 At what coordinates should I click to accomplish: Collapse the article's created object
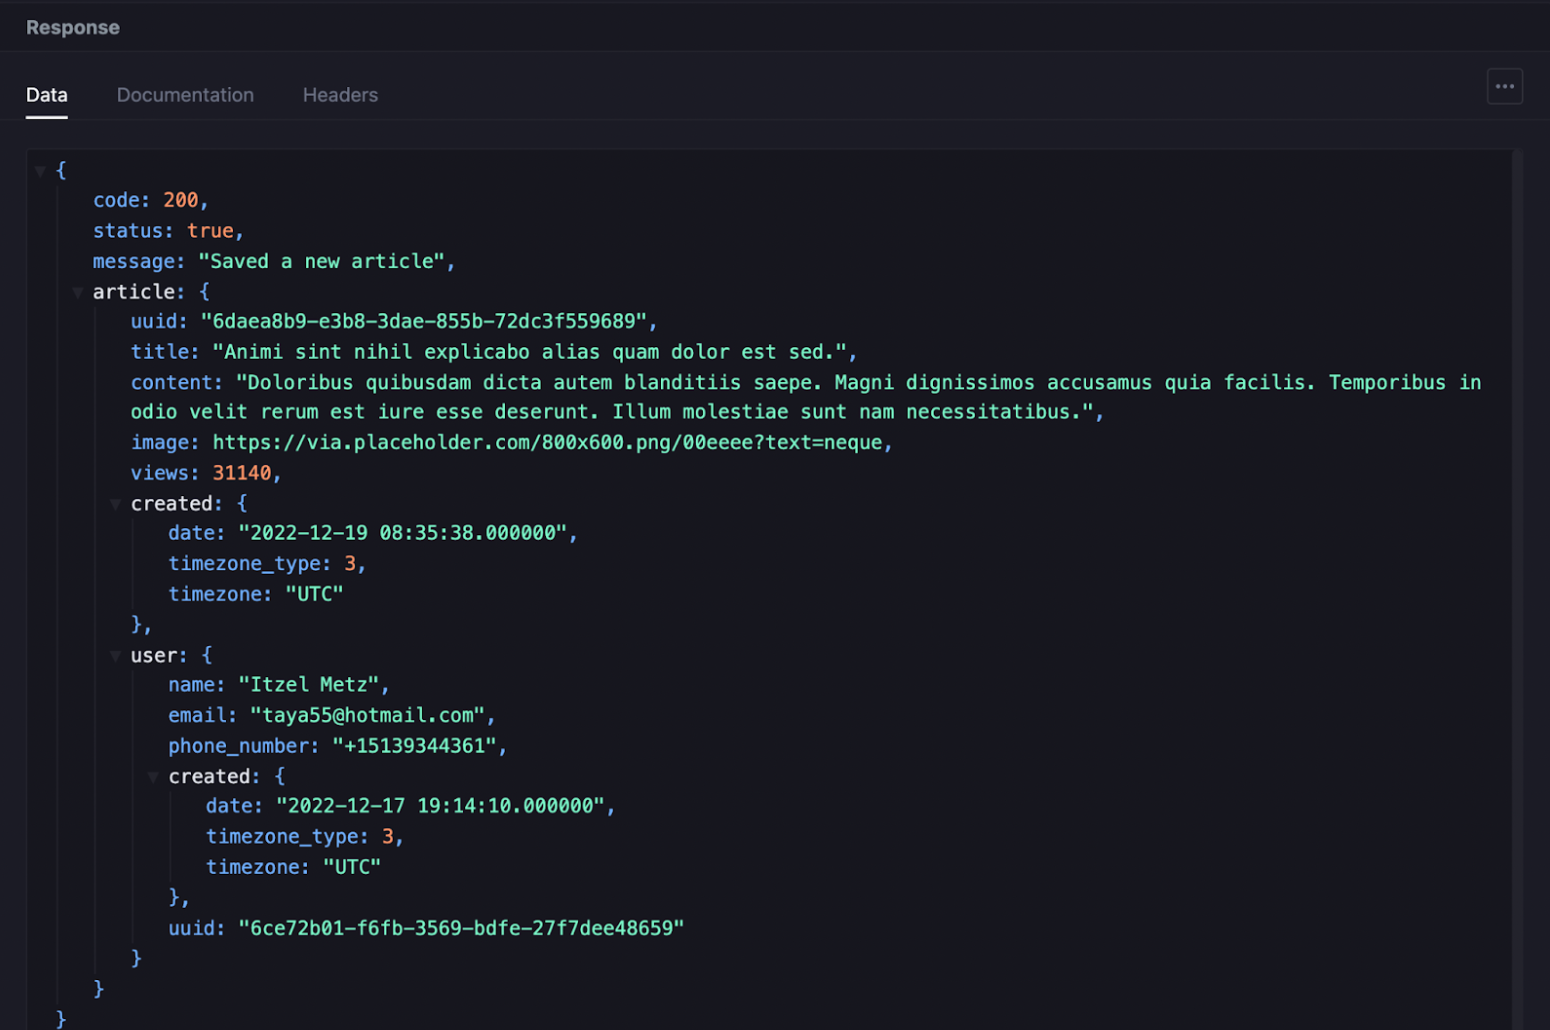click(x=115, y=504)
